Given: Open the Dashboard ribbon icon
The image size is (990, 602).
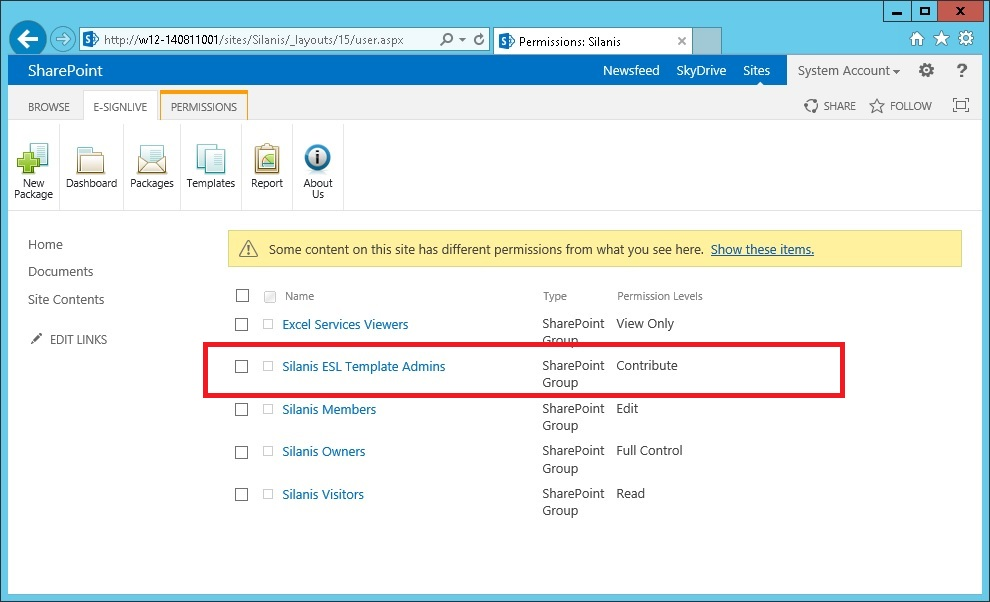Looking at the screenshot, I should click(91, 160).
